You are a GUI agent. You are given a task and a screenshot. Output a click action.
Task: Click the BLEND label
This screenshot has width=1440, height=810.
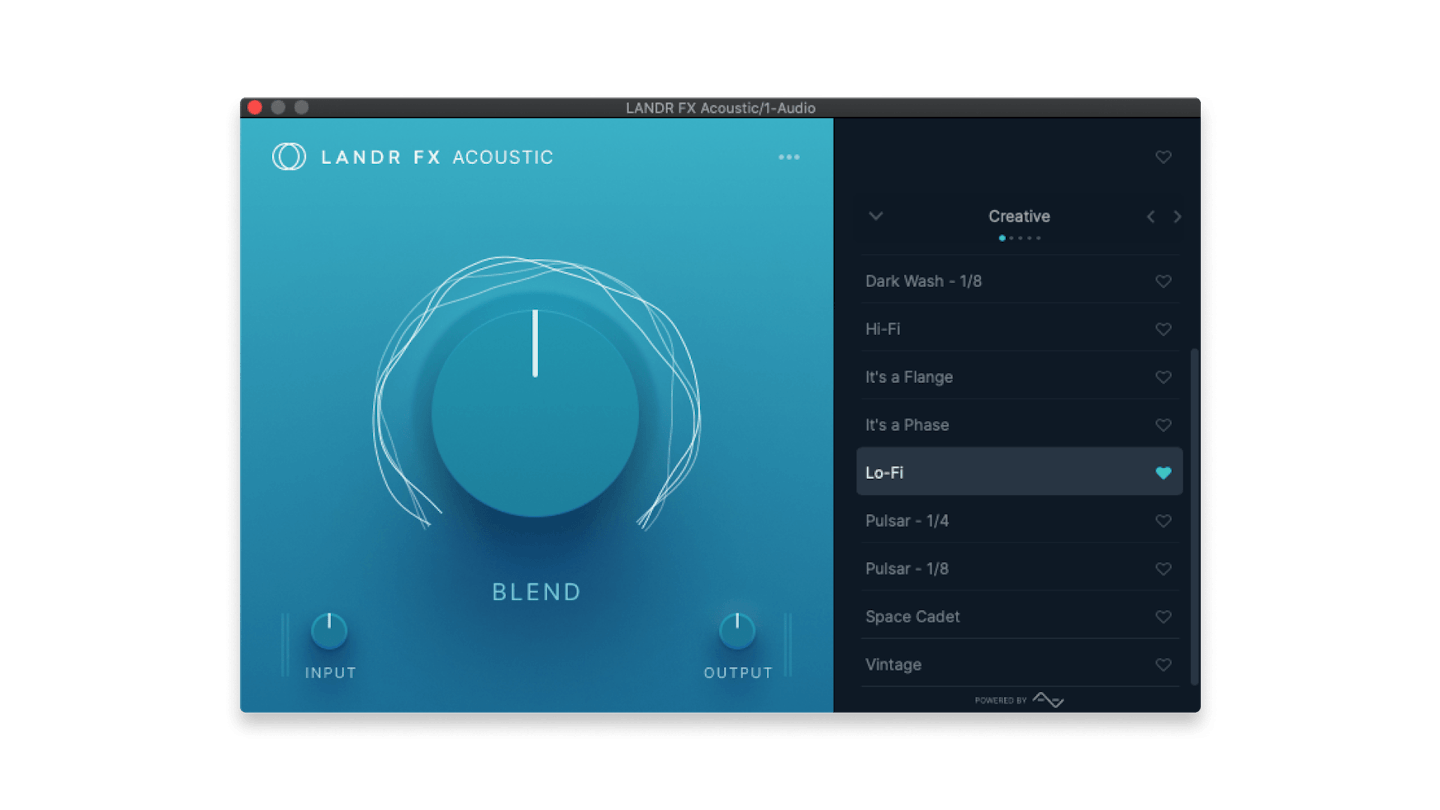point(537,592)
